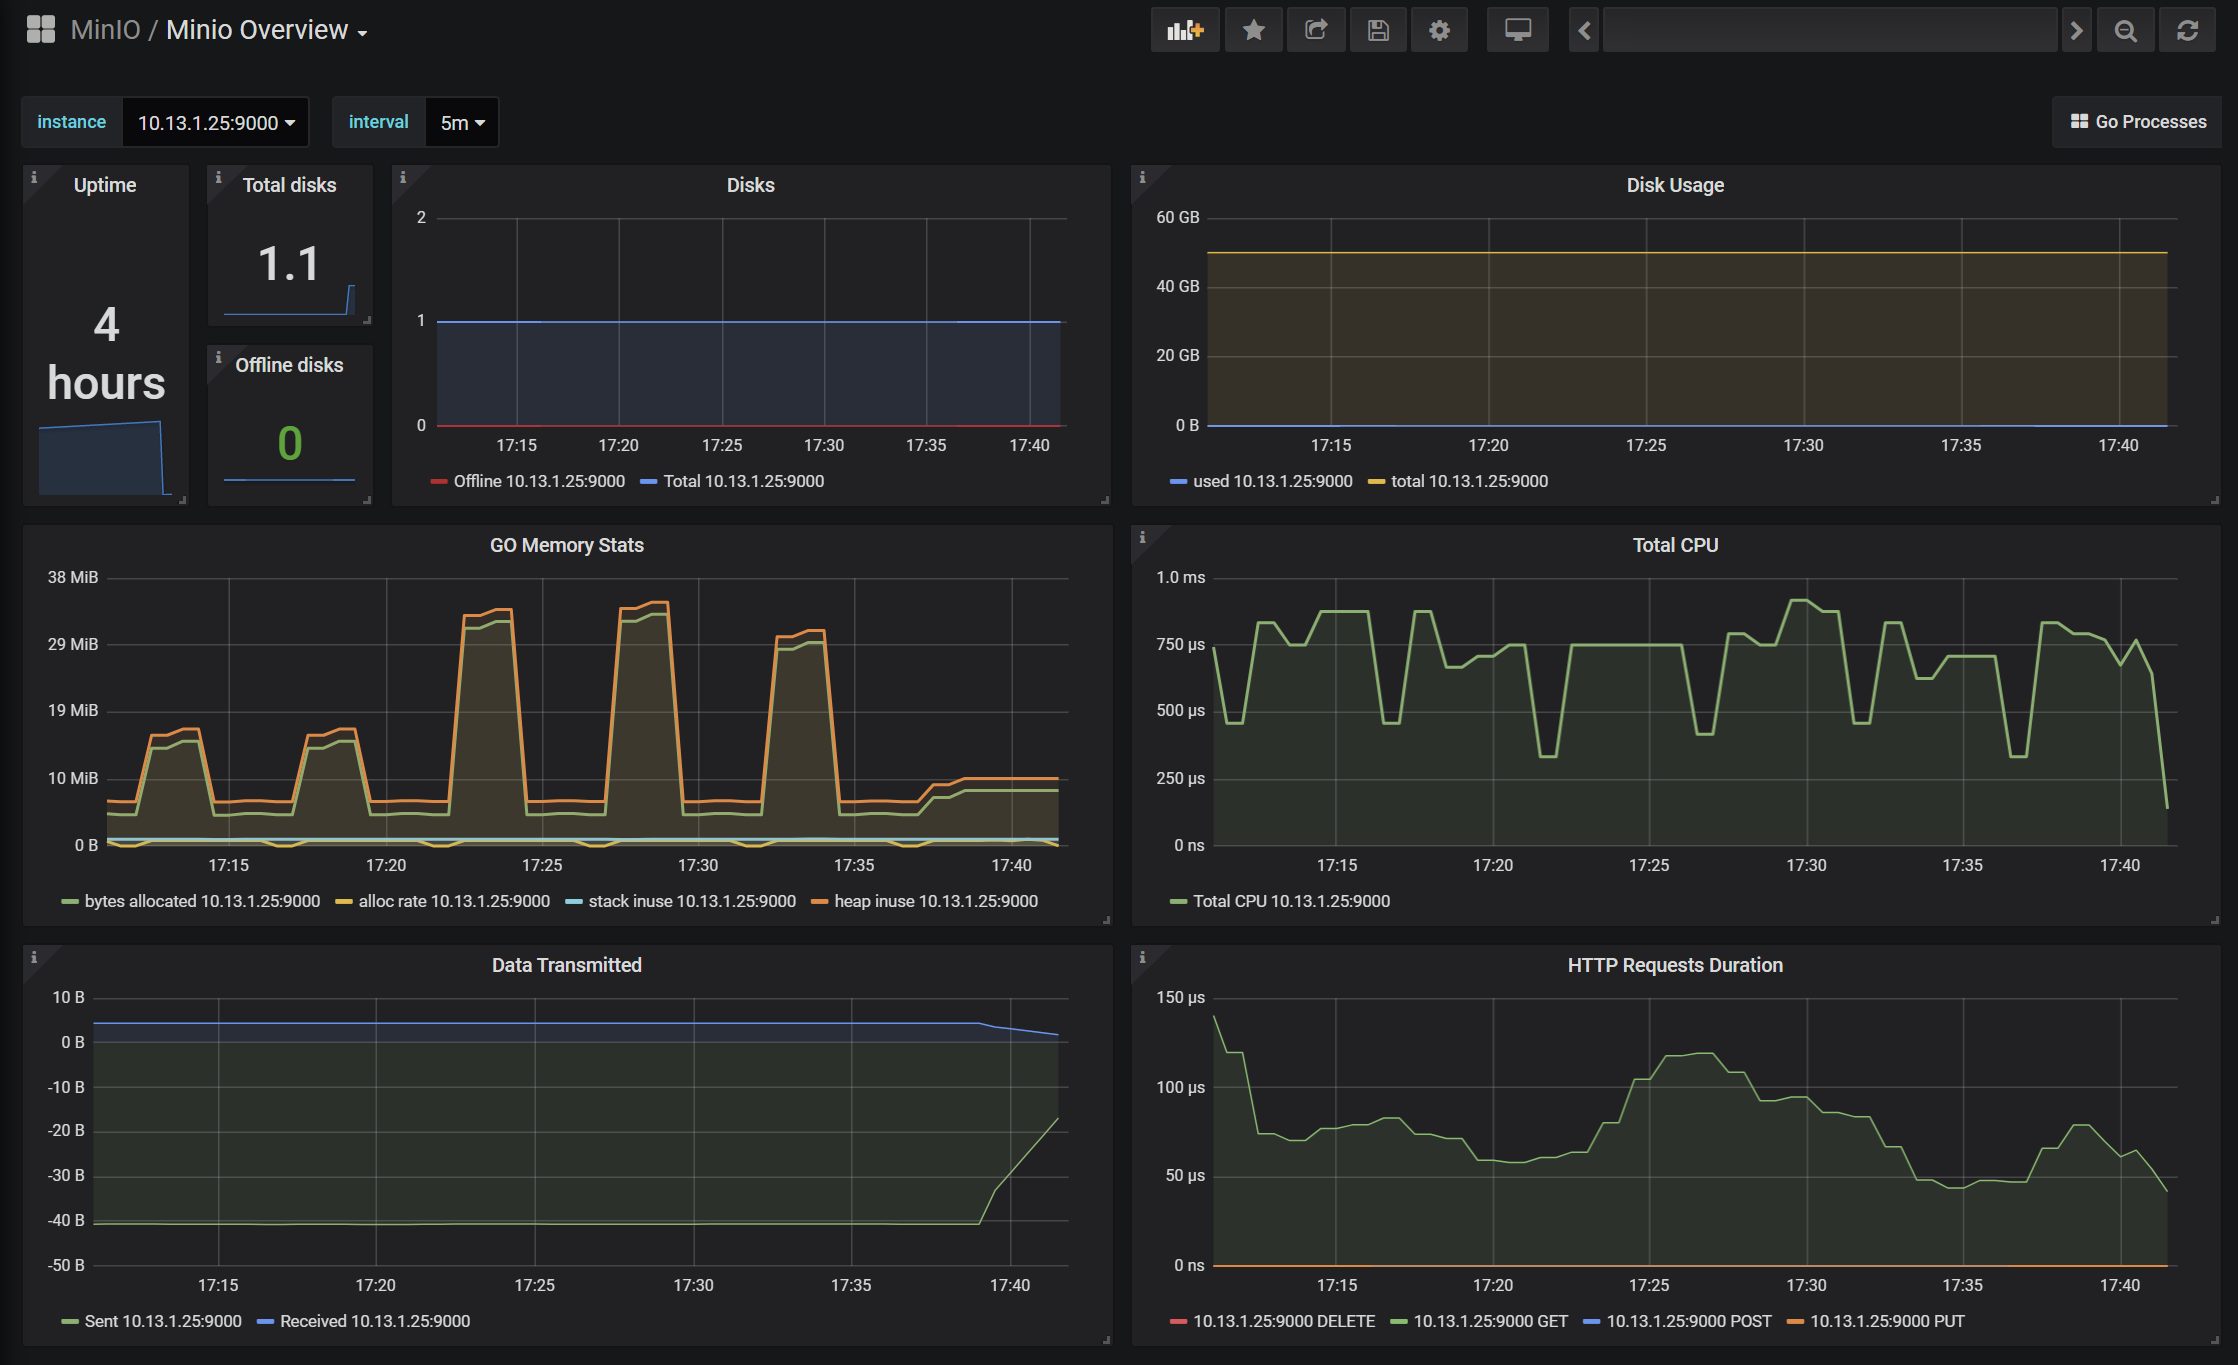Viewport: 2238px width, 1365px height.
Task: Open the interval 5m dropdown
Action: (462, 122)
